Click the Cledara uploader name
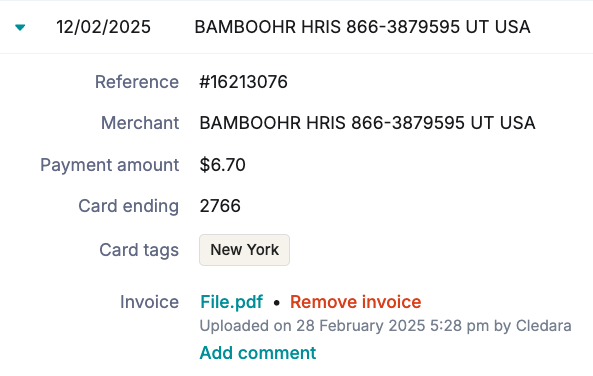Screen dimensions: 593x376 [x=543, y=326]
